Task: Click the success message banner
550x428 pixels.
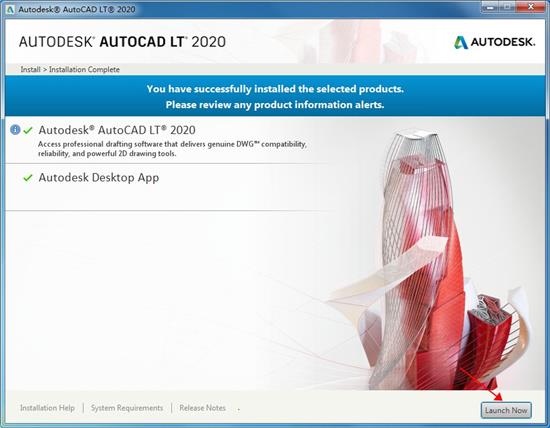Action: click(275, 96)
